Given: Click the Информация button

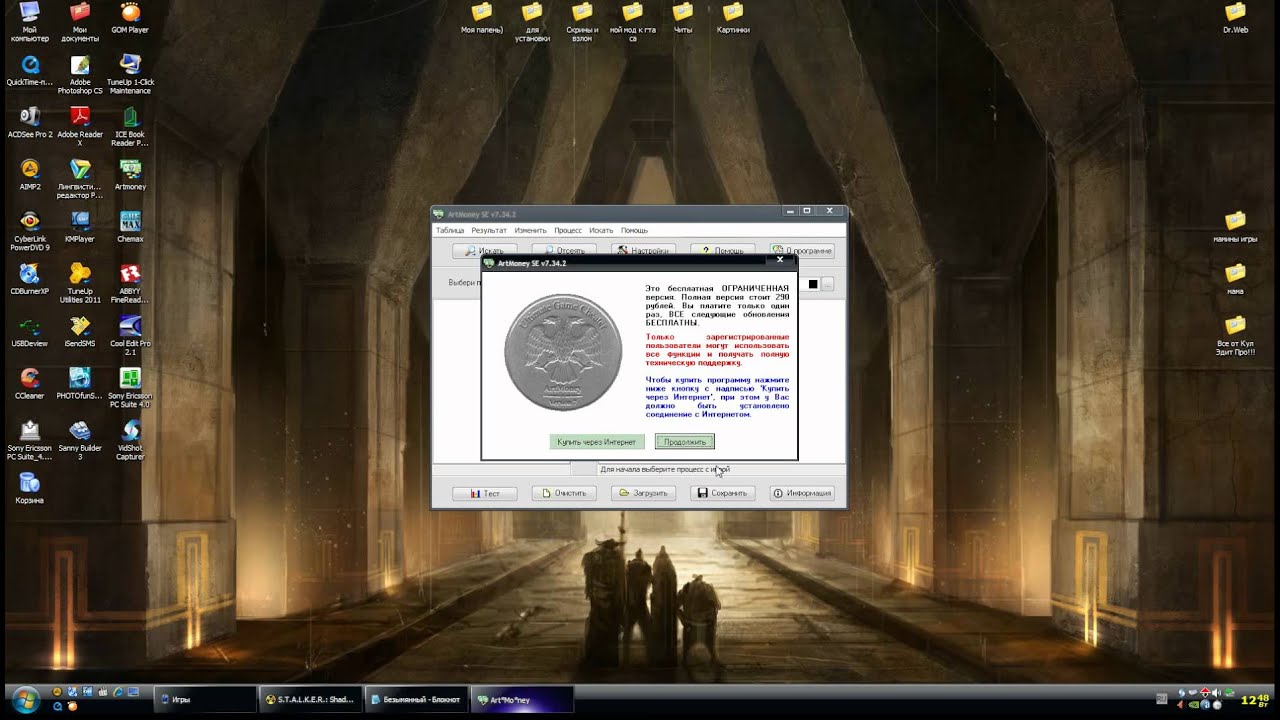Looking at the screenshot, I should [802, 493].
